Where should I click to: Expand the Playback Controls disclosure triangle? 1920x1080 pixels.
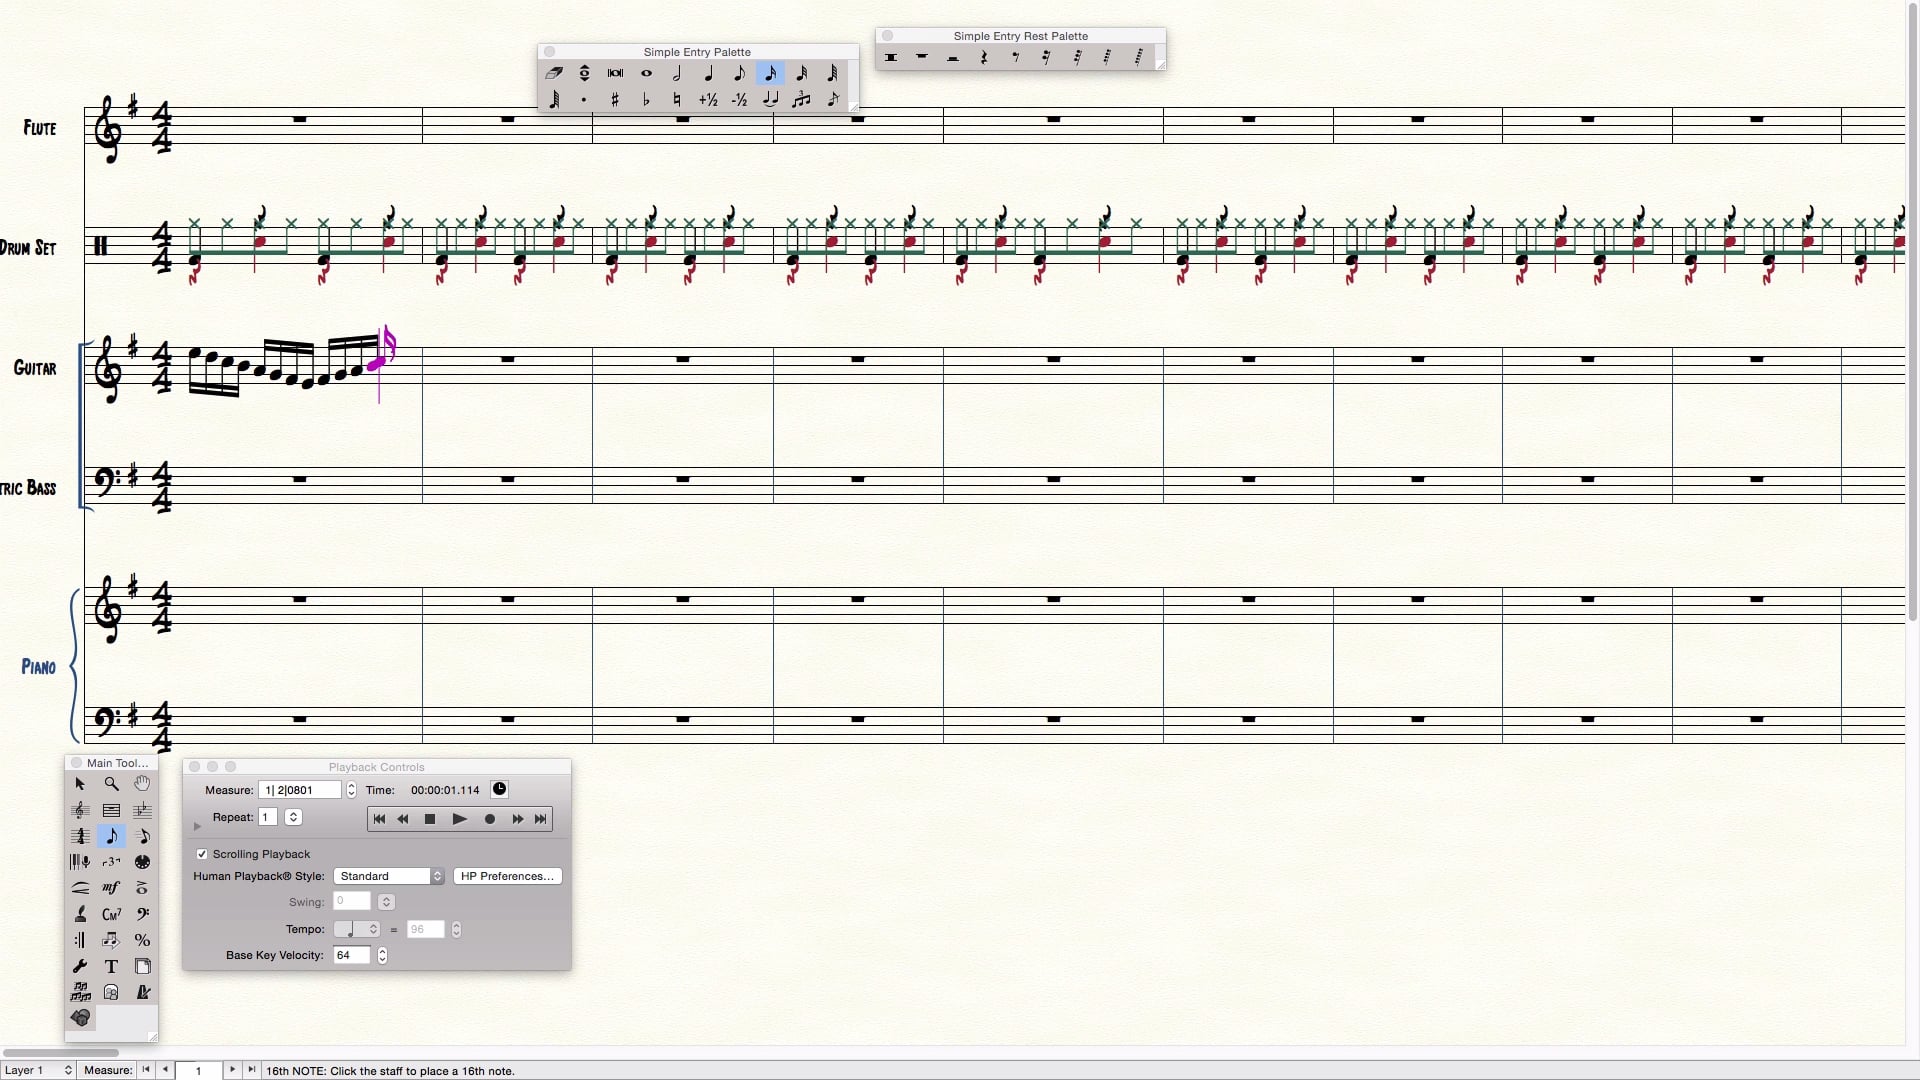pyautogui.click(x=197, y=826)
